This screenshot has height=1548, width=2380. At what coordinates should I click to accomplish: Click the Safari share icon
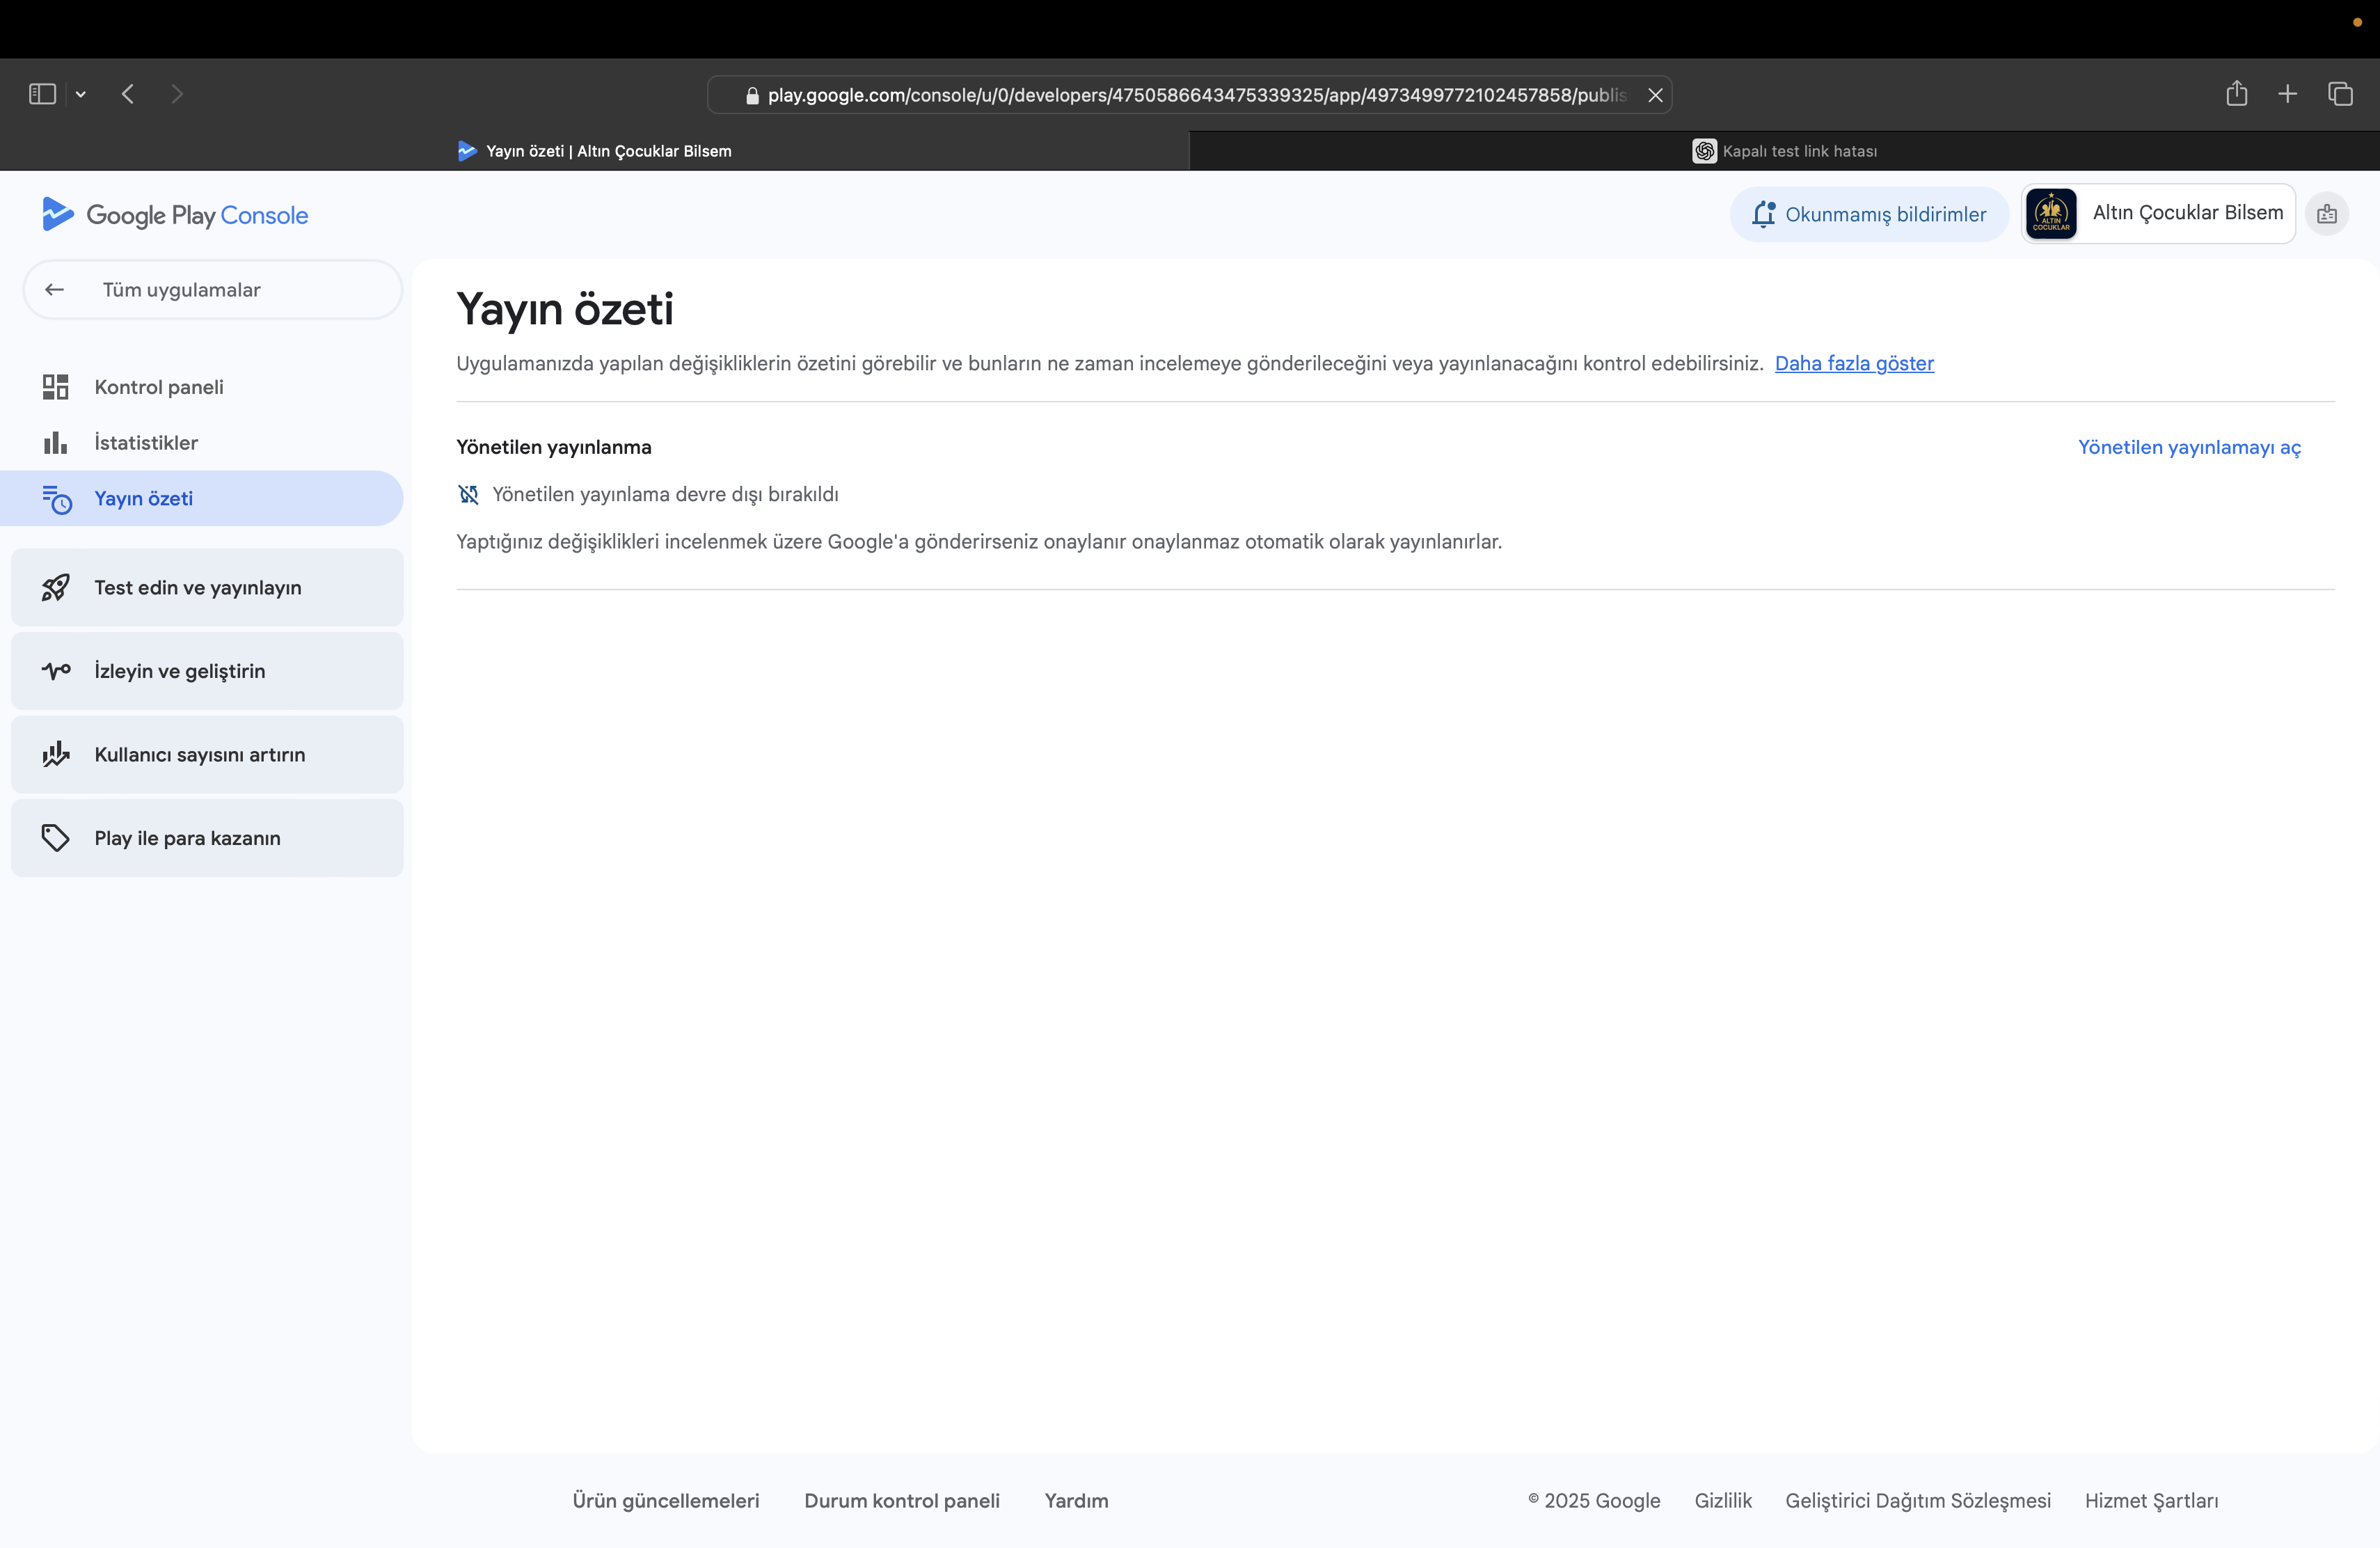[x=2236, y=94]
